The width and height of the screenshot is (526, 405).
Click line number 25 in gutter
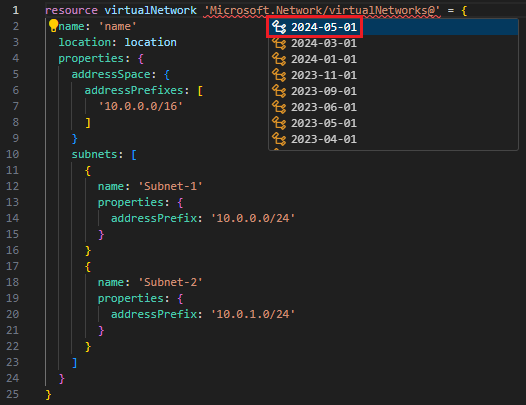click(13, 394)
